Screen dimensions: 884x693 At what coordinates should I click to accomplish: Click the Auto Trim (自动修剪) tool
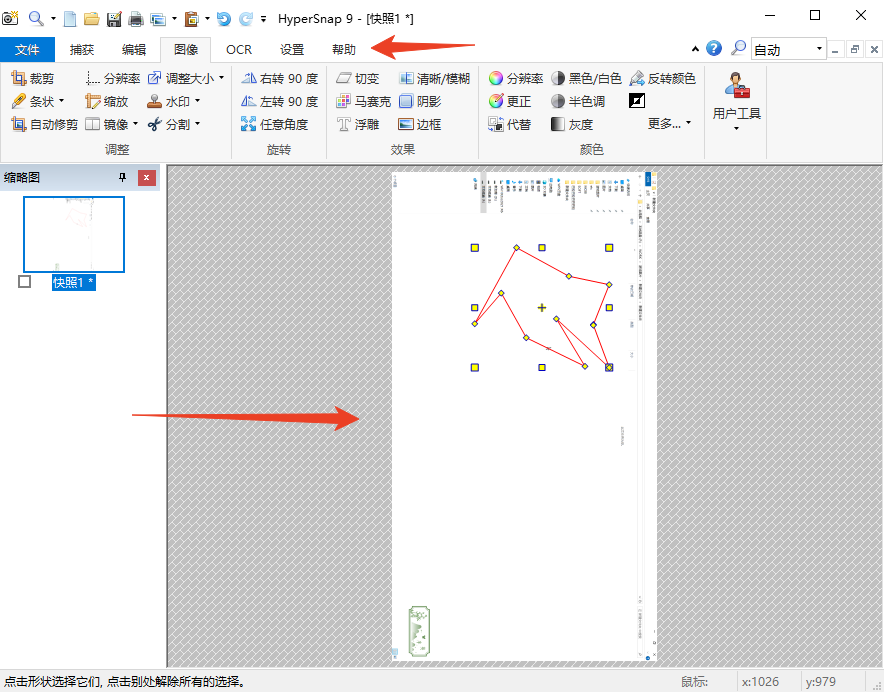coord(44,125)
